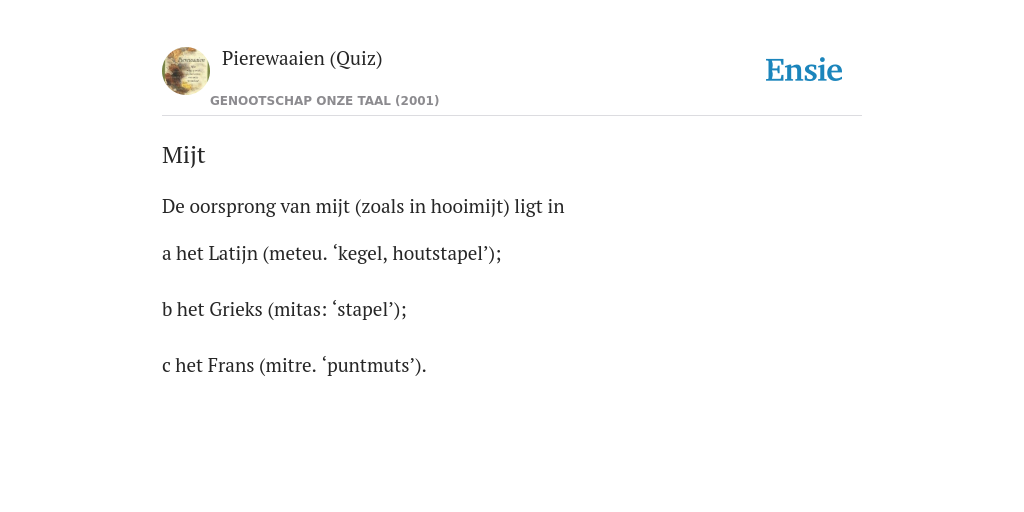Open the Pierewaaien (Quiz) title link
This screenshot has height=512, width=1024.
pyautogui.click(x=302, y=59)
